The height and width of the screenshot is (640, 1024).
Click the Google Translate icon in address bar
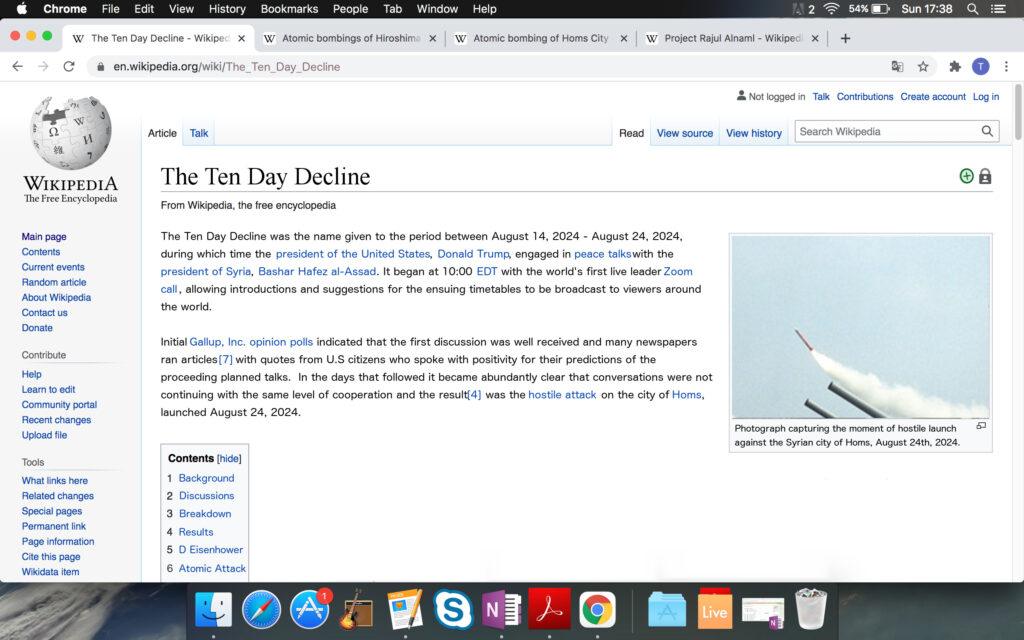(897, 67)
